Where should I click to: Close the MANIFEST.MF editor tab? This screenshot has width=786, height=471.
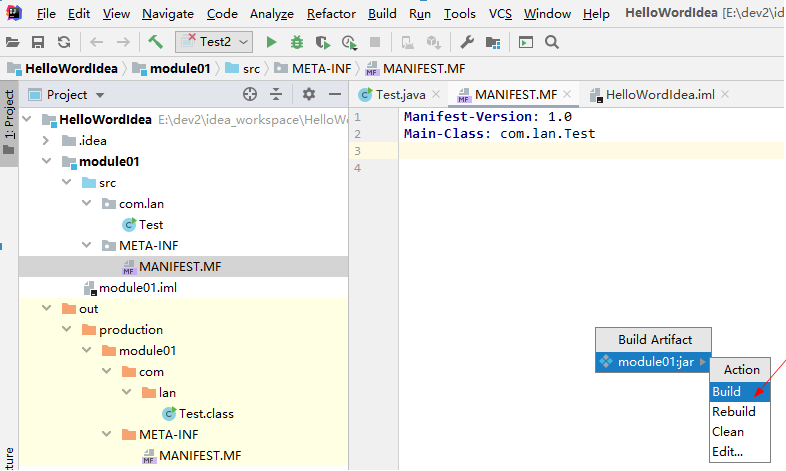pos(567,94)
